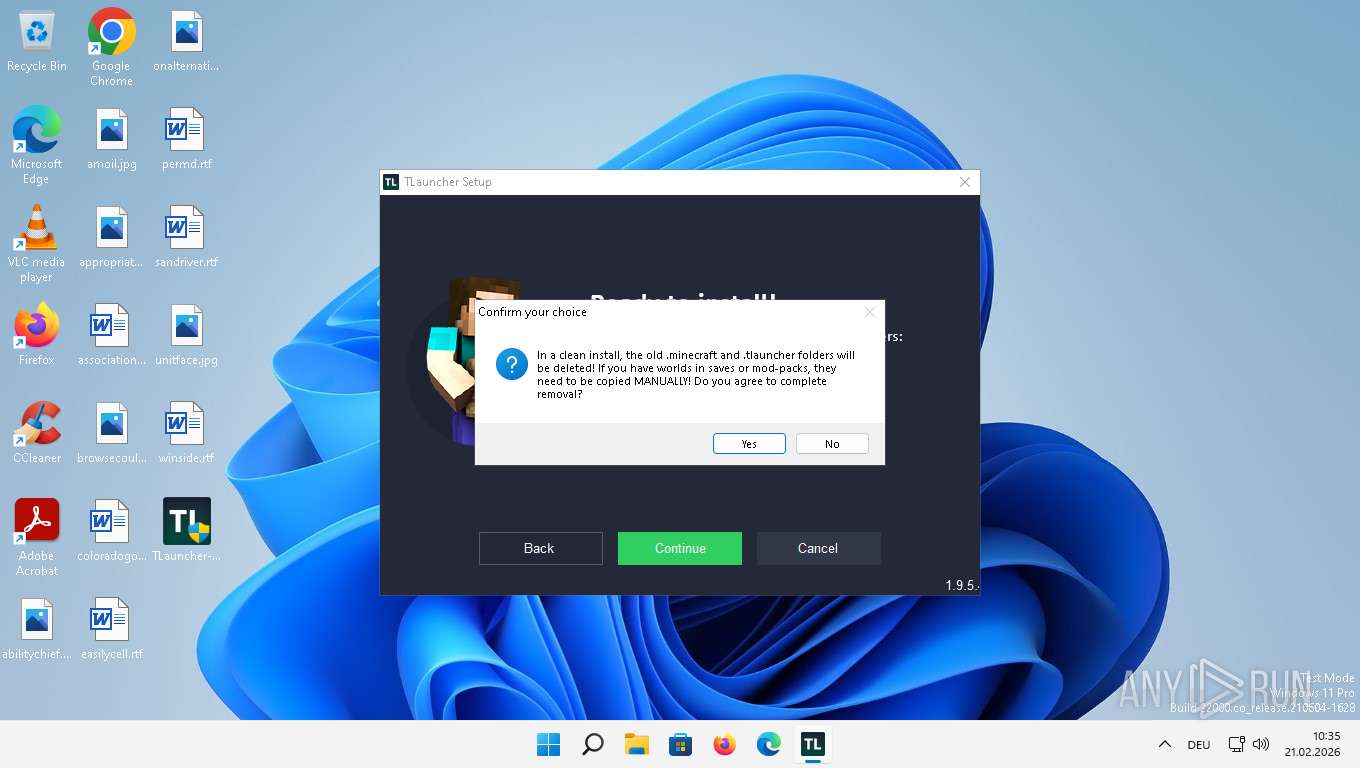Open the Recycle Bin desktop icon
Viewport: 1360px width, 768px height.
(x=37, y=42)
